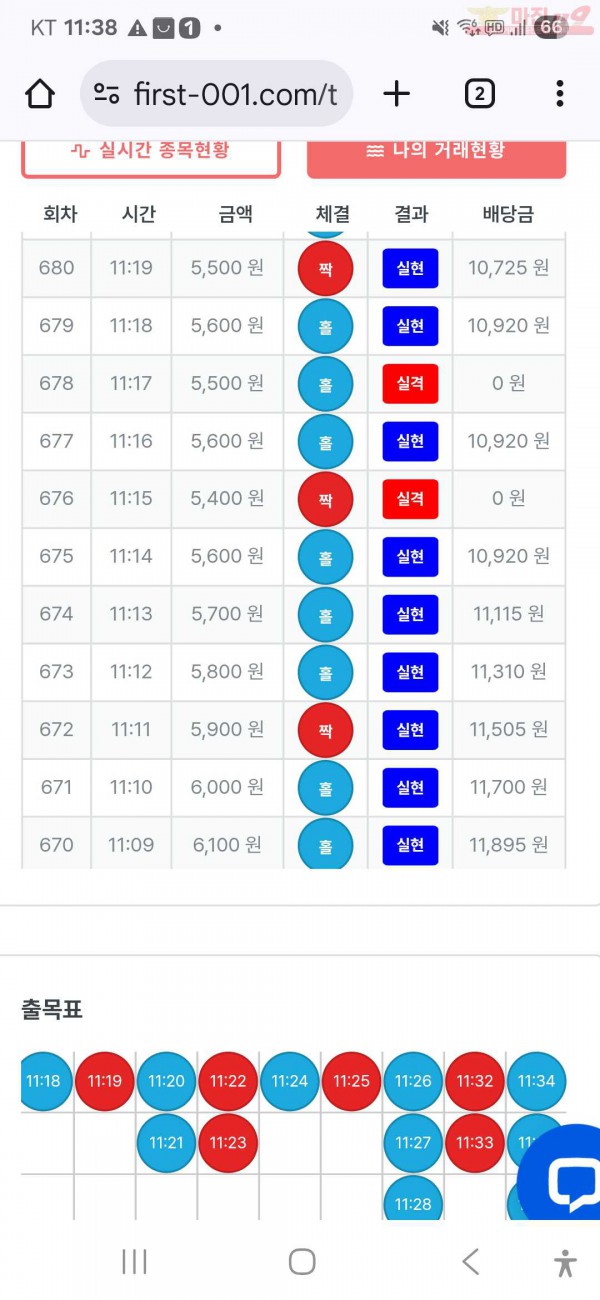Screen dimensions: 600x1300
Task: Open 실시간 종목현황 tab
Action: pos(150,151)
